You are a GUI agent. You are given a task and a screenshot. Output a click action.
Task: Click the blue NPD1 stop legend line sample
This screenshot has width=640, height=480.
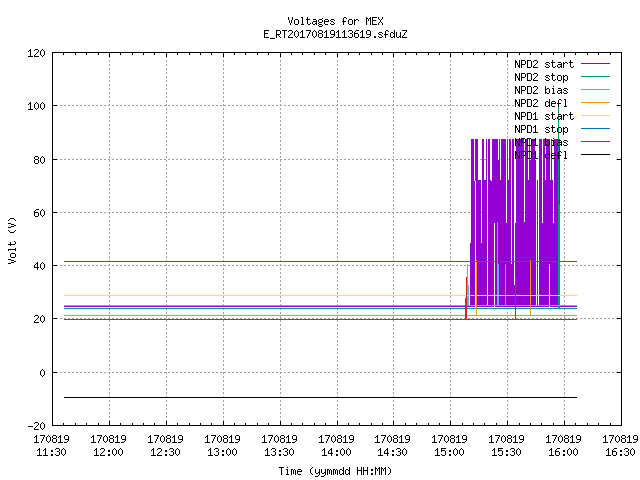coord(595,129)
